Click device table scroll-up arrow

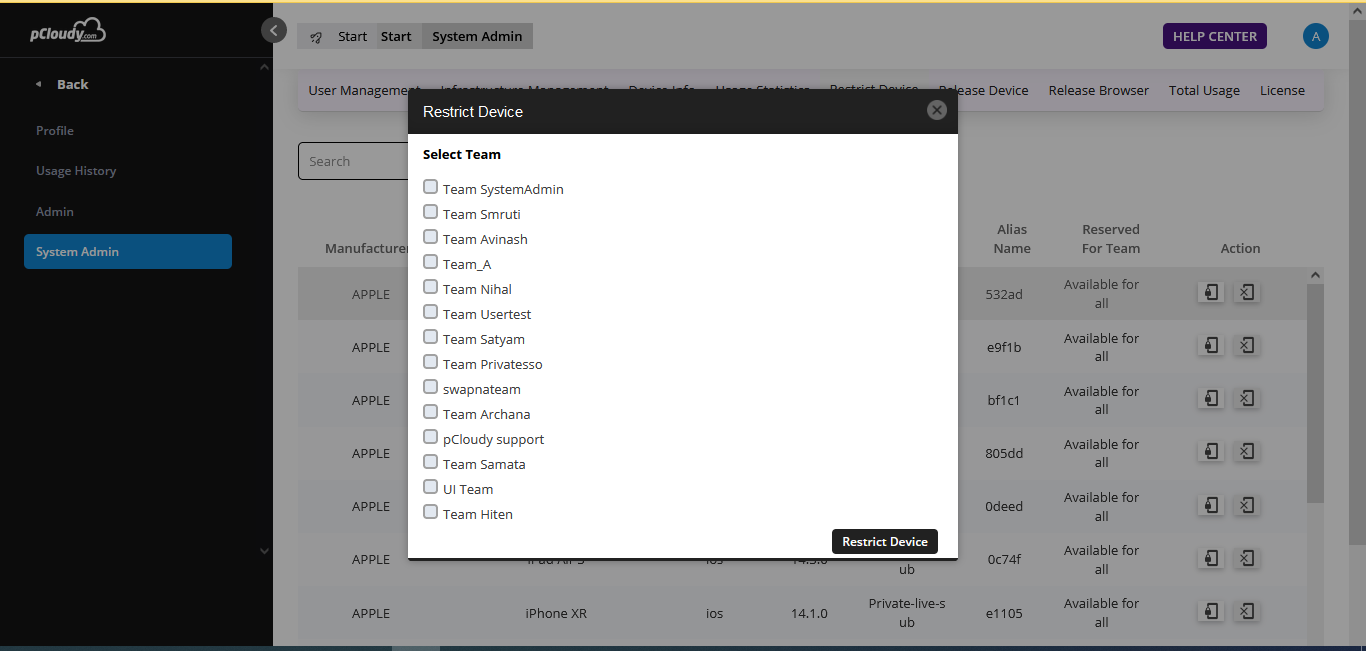pos(1315,275)
